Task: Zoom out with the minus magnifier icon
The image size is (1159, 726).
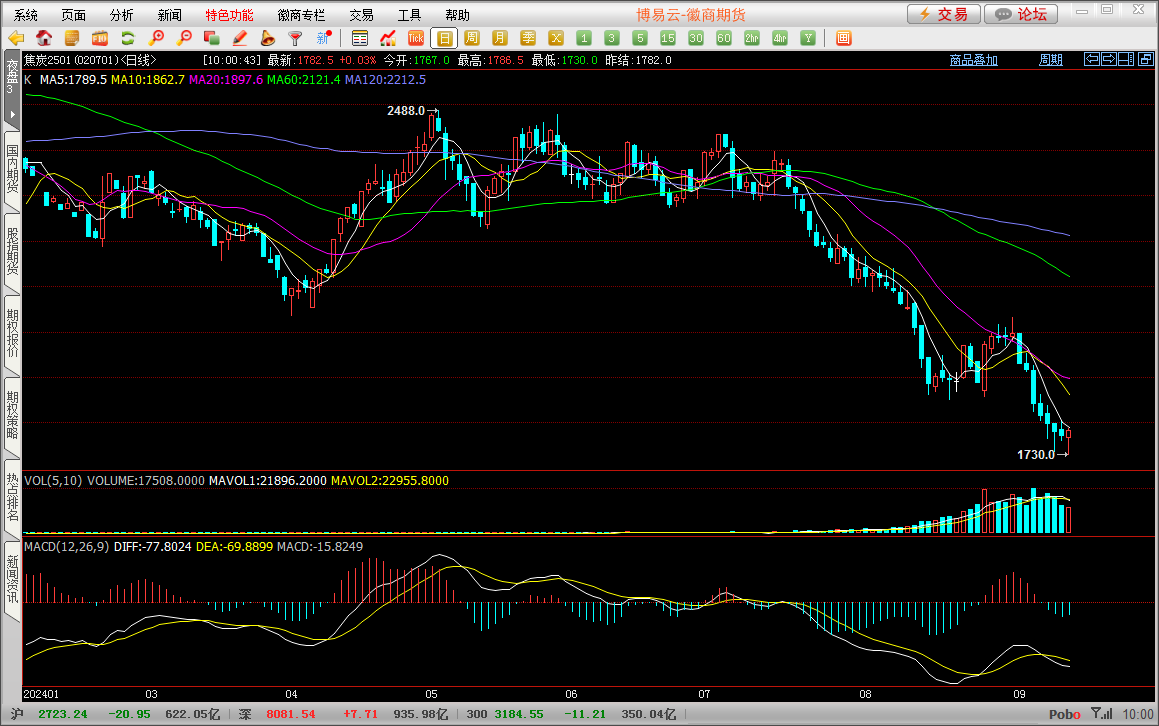Action: 184,38
